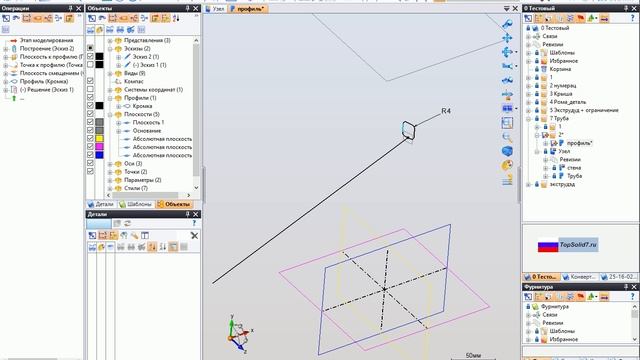Viewport: 640px width, 360px height.
Task: Click the R4 radius dimension label in viewport
Action: (446, 111)
